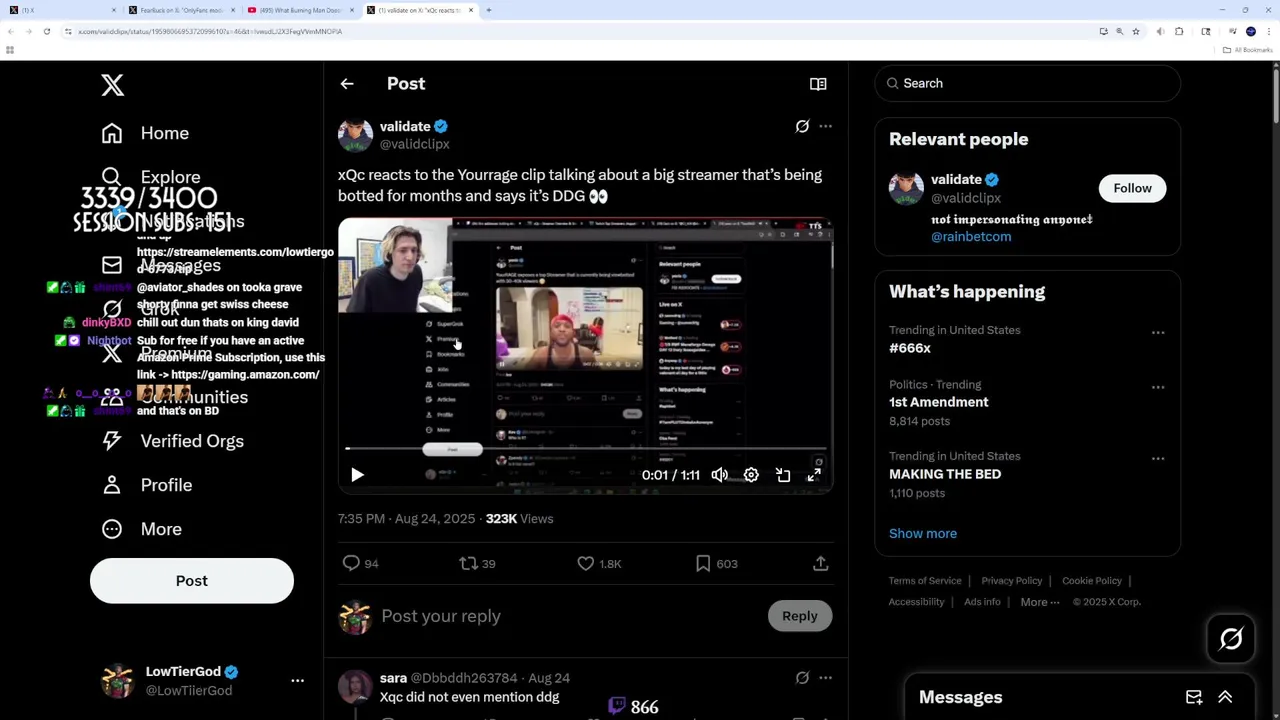This screenshot has height=720, width=1280.
Task: Open more options on sara's reply
Action: tap(825, 678)
